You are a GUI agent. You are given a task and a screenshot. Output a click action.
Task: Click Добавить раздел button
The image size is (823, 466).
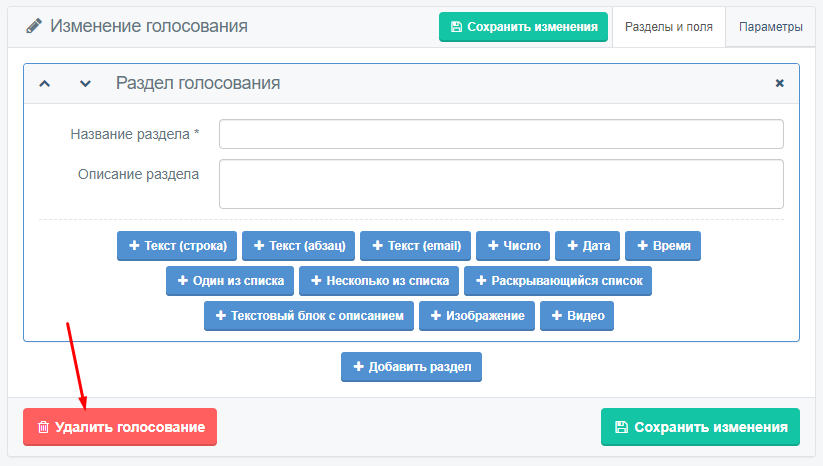point(412,367)
